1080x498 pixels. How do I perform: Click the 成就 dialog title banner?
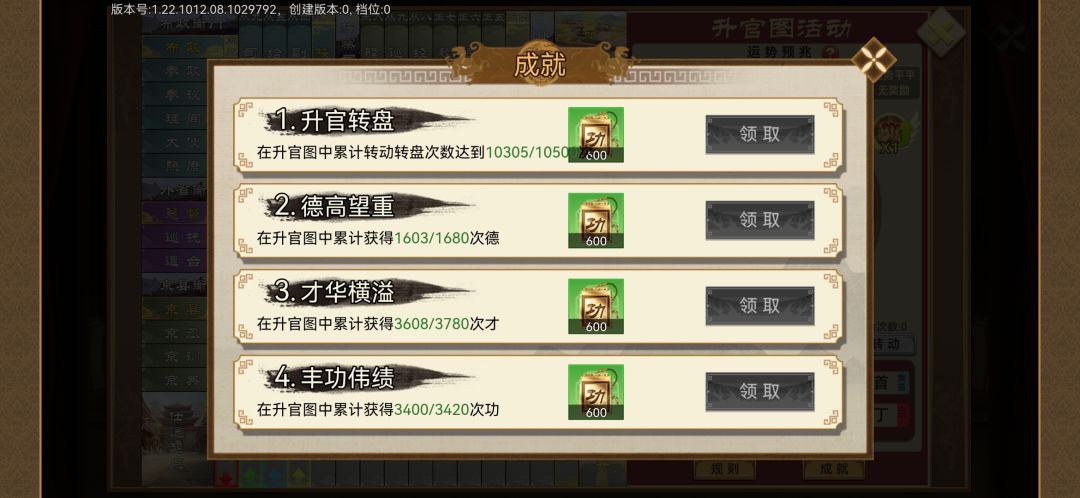[x=540, y=64]
